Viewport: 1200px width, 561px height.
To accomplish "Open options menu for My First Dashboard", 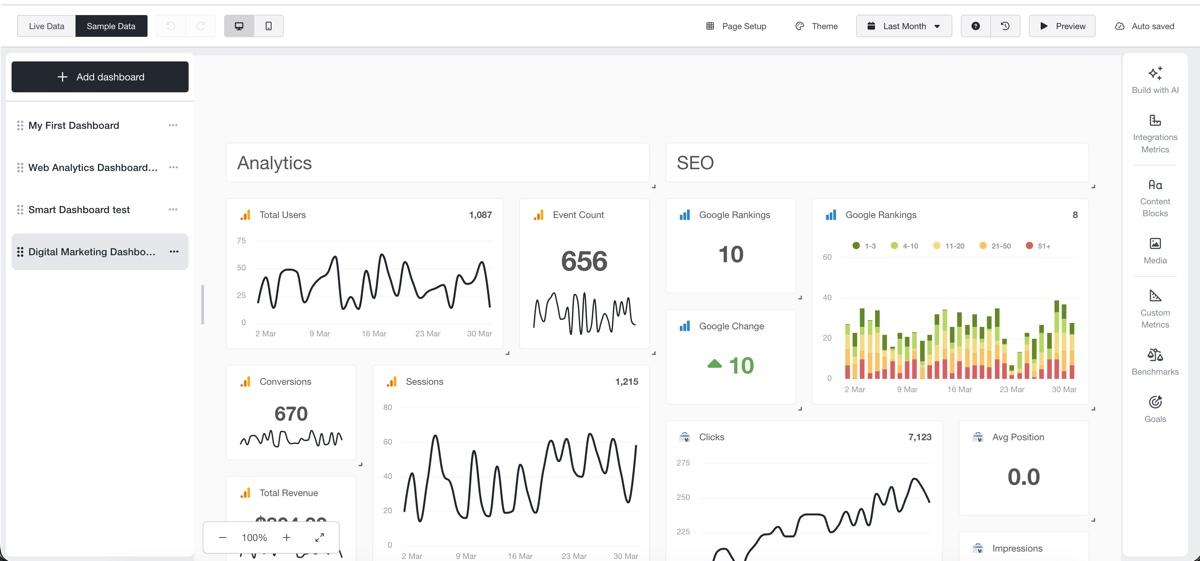I will [173, 126].
